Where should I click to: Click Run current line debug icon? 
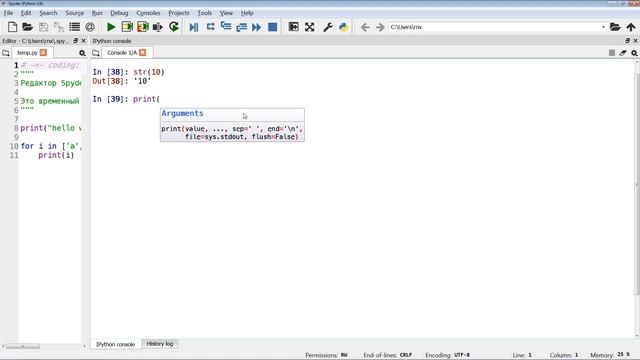click(x=210, y=27)
